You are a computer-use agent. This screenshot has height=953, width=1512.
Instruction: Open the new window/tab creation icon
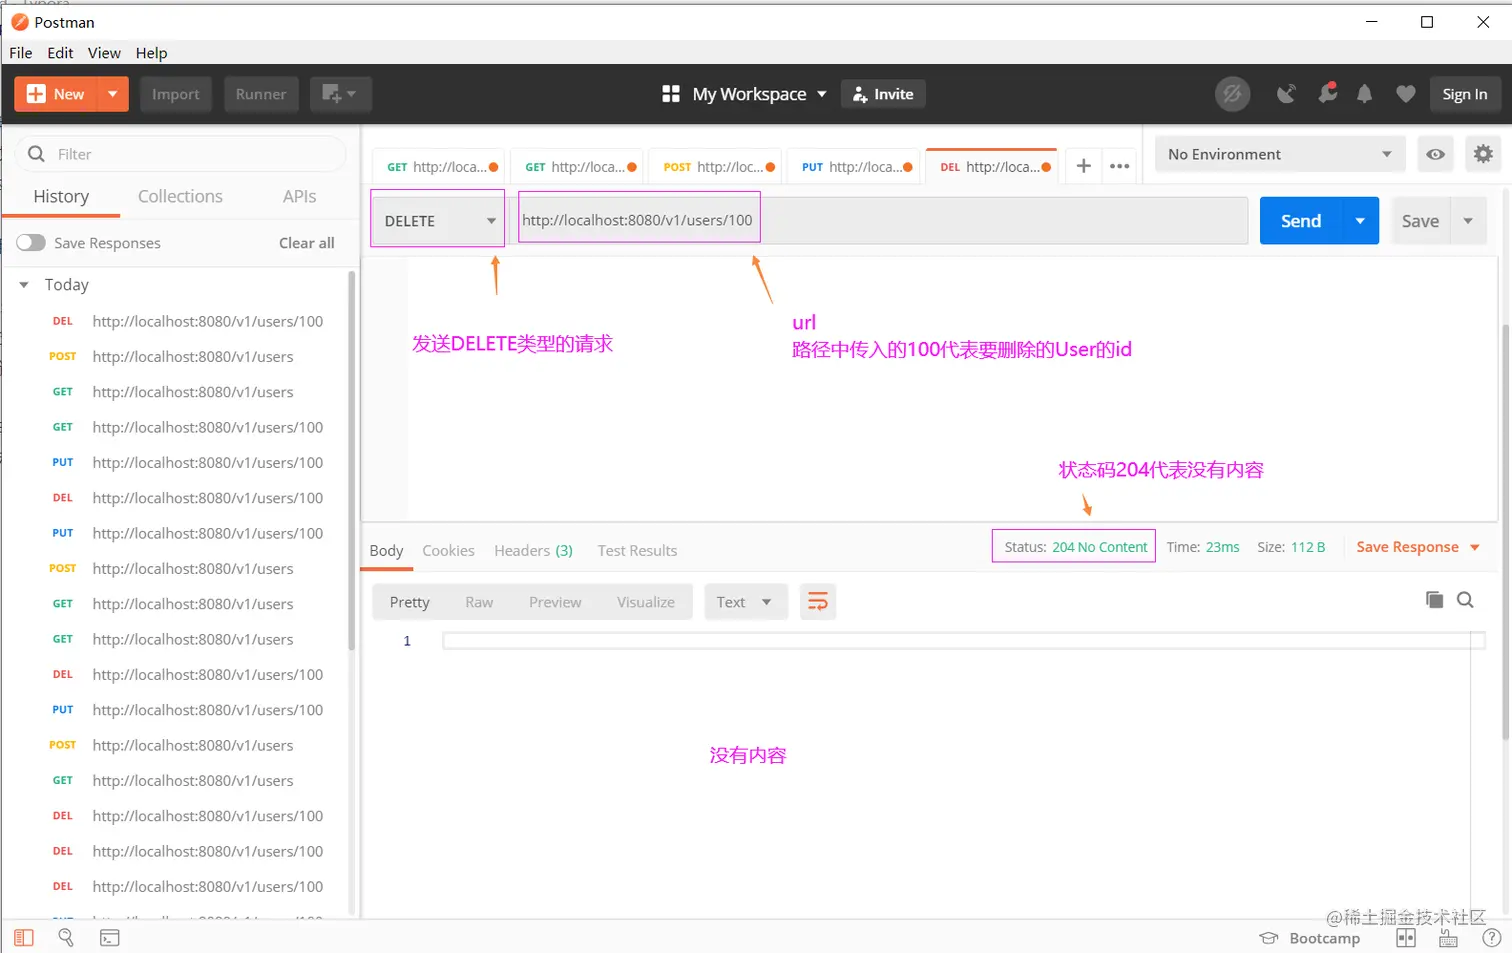pos(340,94)
